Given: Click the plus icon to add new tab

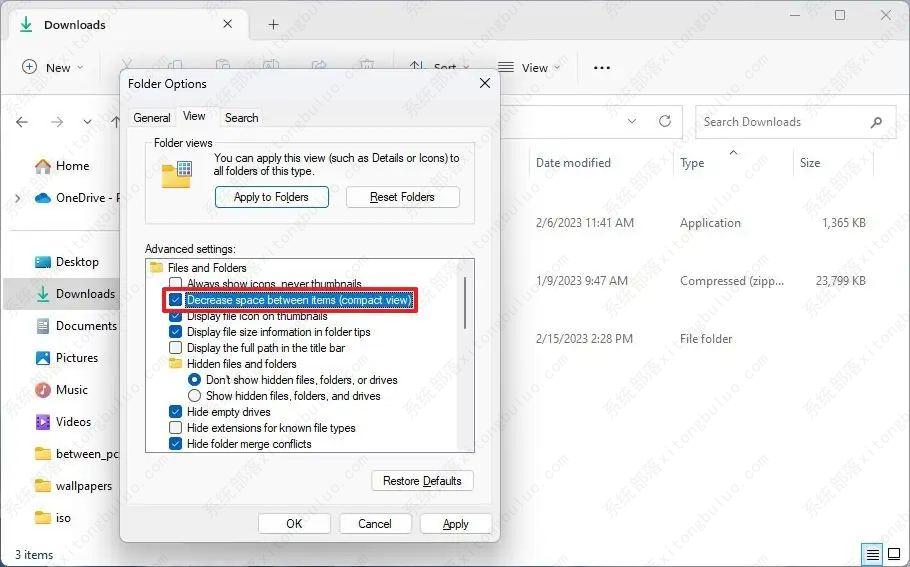Looking at the screenshot, I should coord(273,24).
